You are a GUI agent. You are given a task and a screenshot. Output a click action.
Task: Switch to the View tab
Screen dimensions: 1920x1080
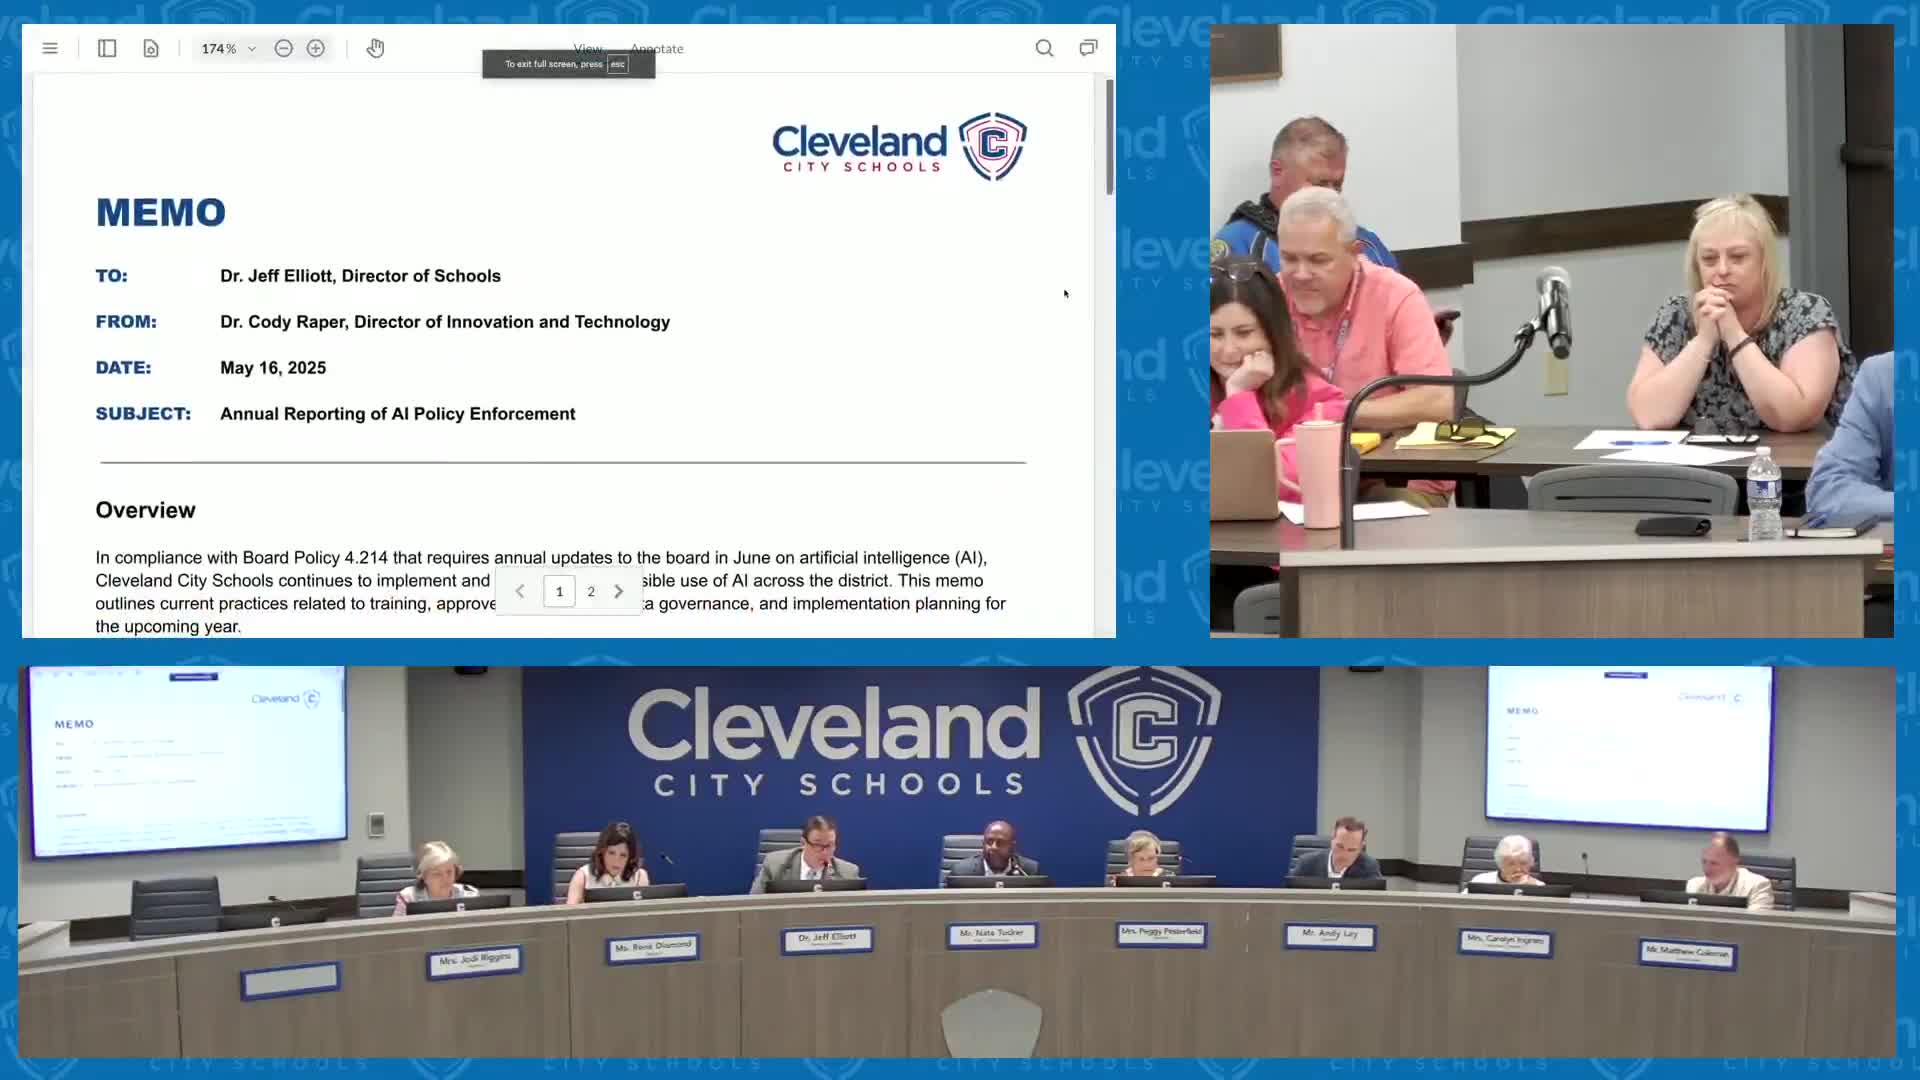coord(587,48)
